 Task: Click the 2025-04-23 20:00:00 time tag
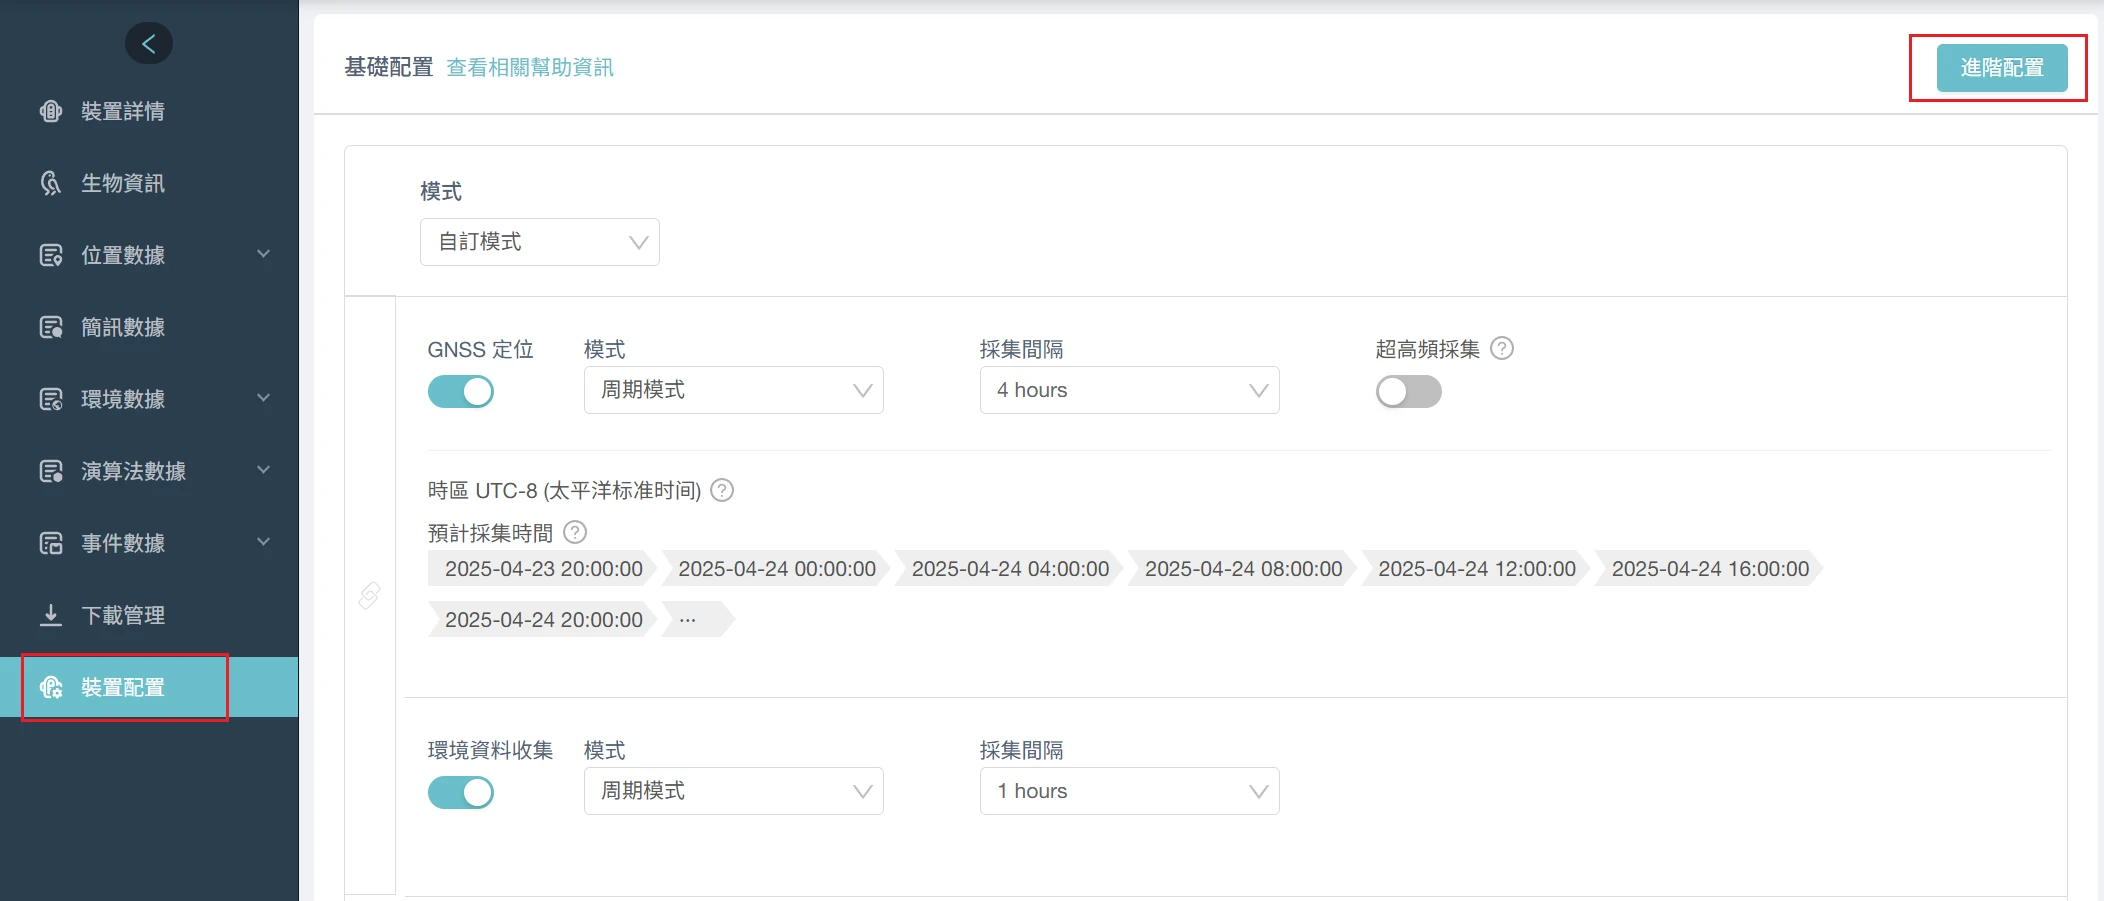tap(543, 569)
